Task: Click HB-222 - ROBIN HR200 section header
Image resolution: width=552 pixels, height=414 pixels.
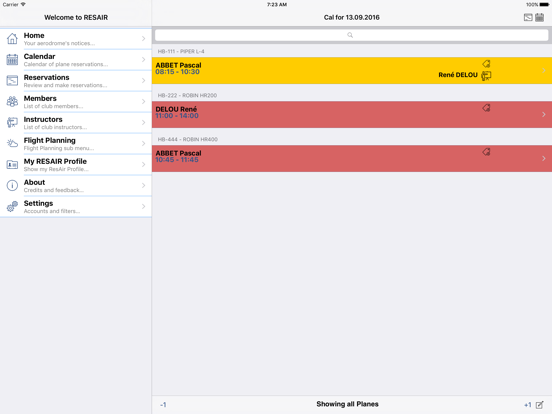Action: coord(187,95)
